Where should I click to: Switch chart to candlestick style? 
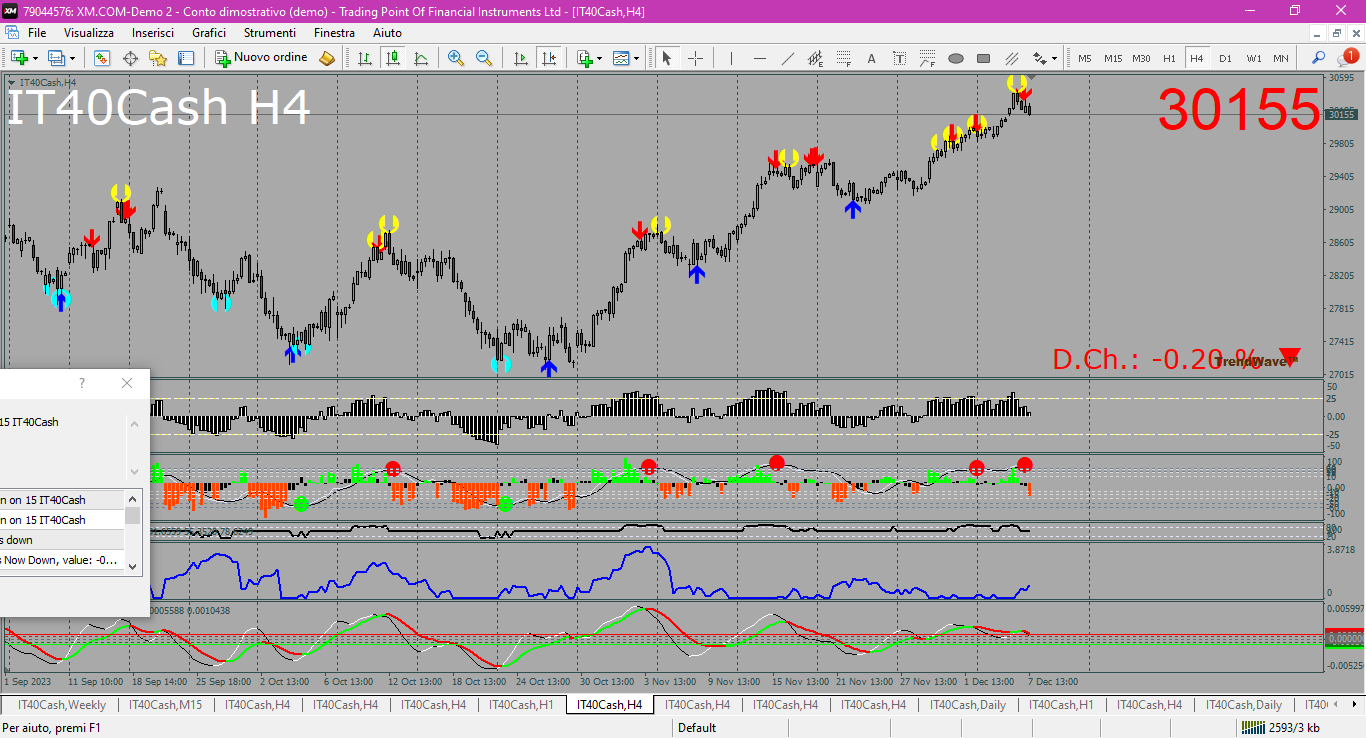coord(393,58)
